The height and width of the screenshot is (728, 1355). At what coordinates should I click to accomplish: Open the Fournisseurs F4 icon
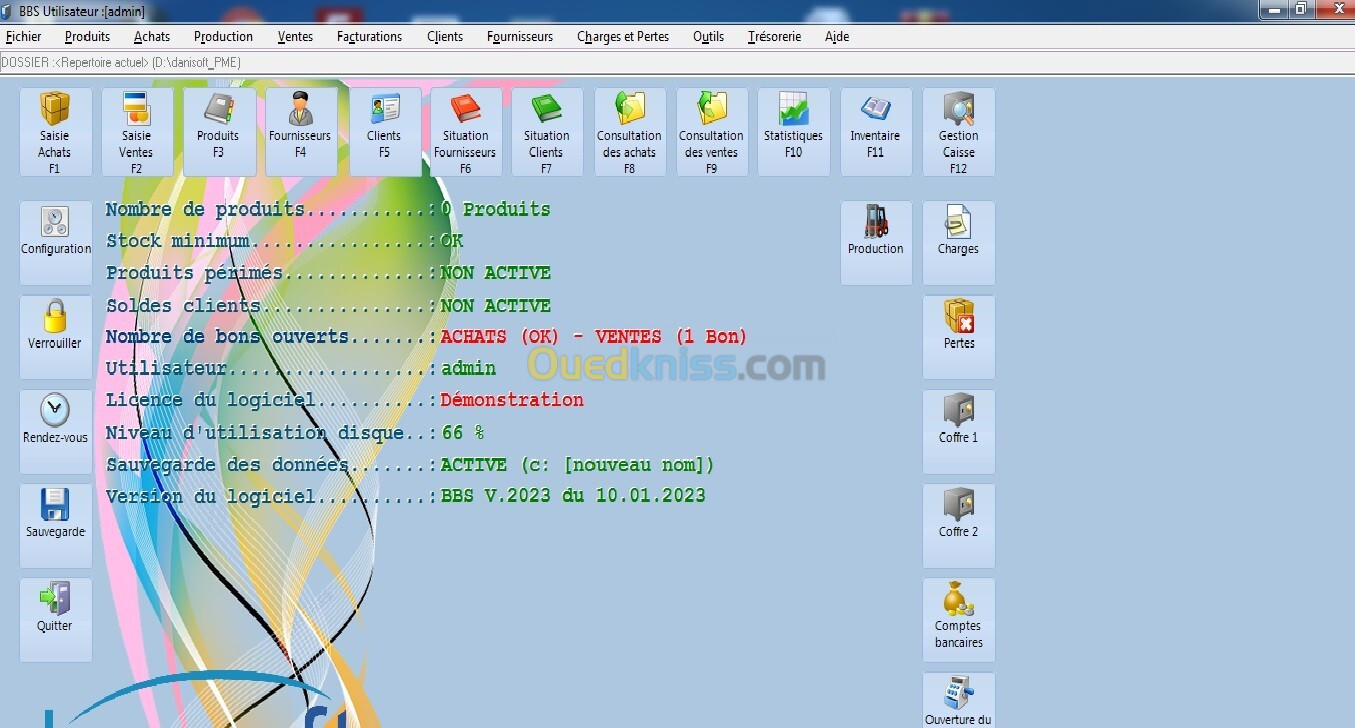300,132
